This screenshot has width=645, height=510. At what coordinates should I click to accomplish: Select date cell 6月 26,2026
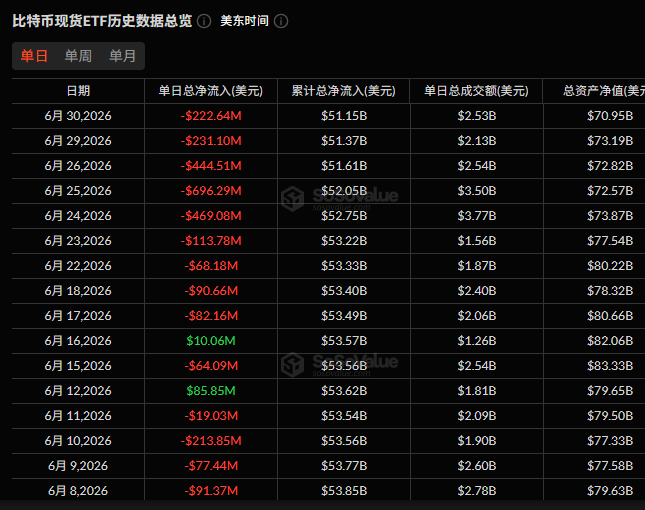click(x=78, y=166)
